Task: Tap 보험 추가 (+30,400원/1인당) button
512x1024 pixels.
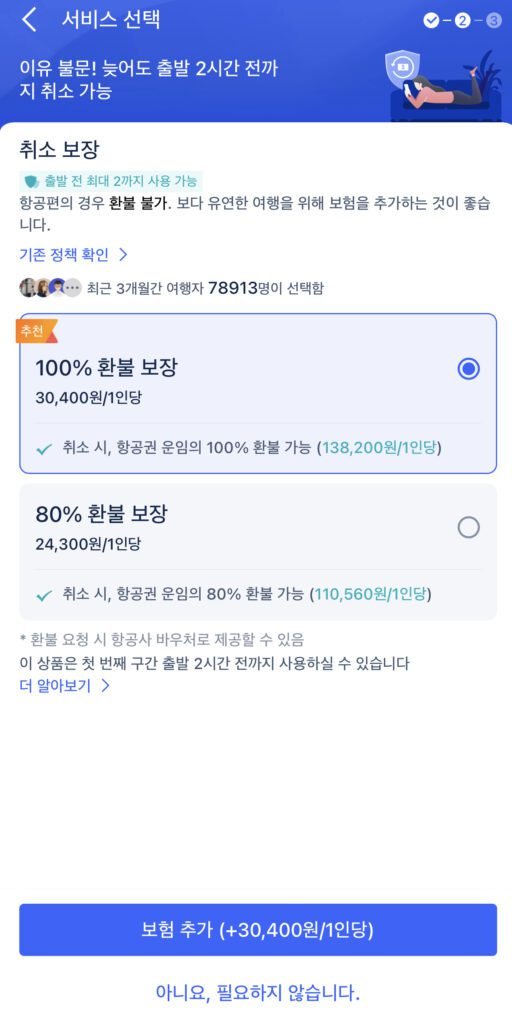Action: click(258, 930)
